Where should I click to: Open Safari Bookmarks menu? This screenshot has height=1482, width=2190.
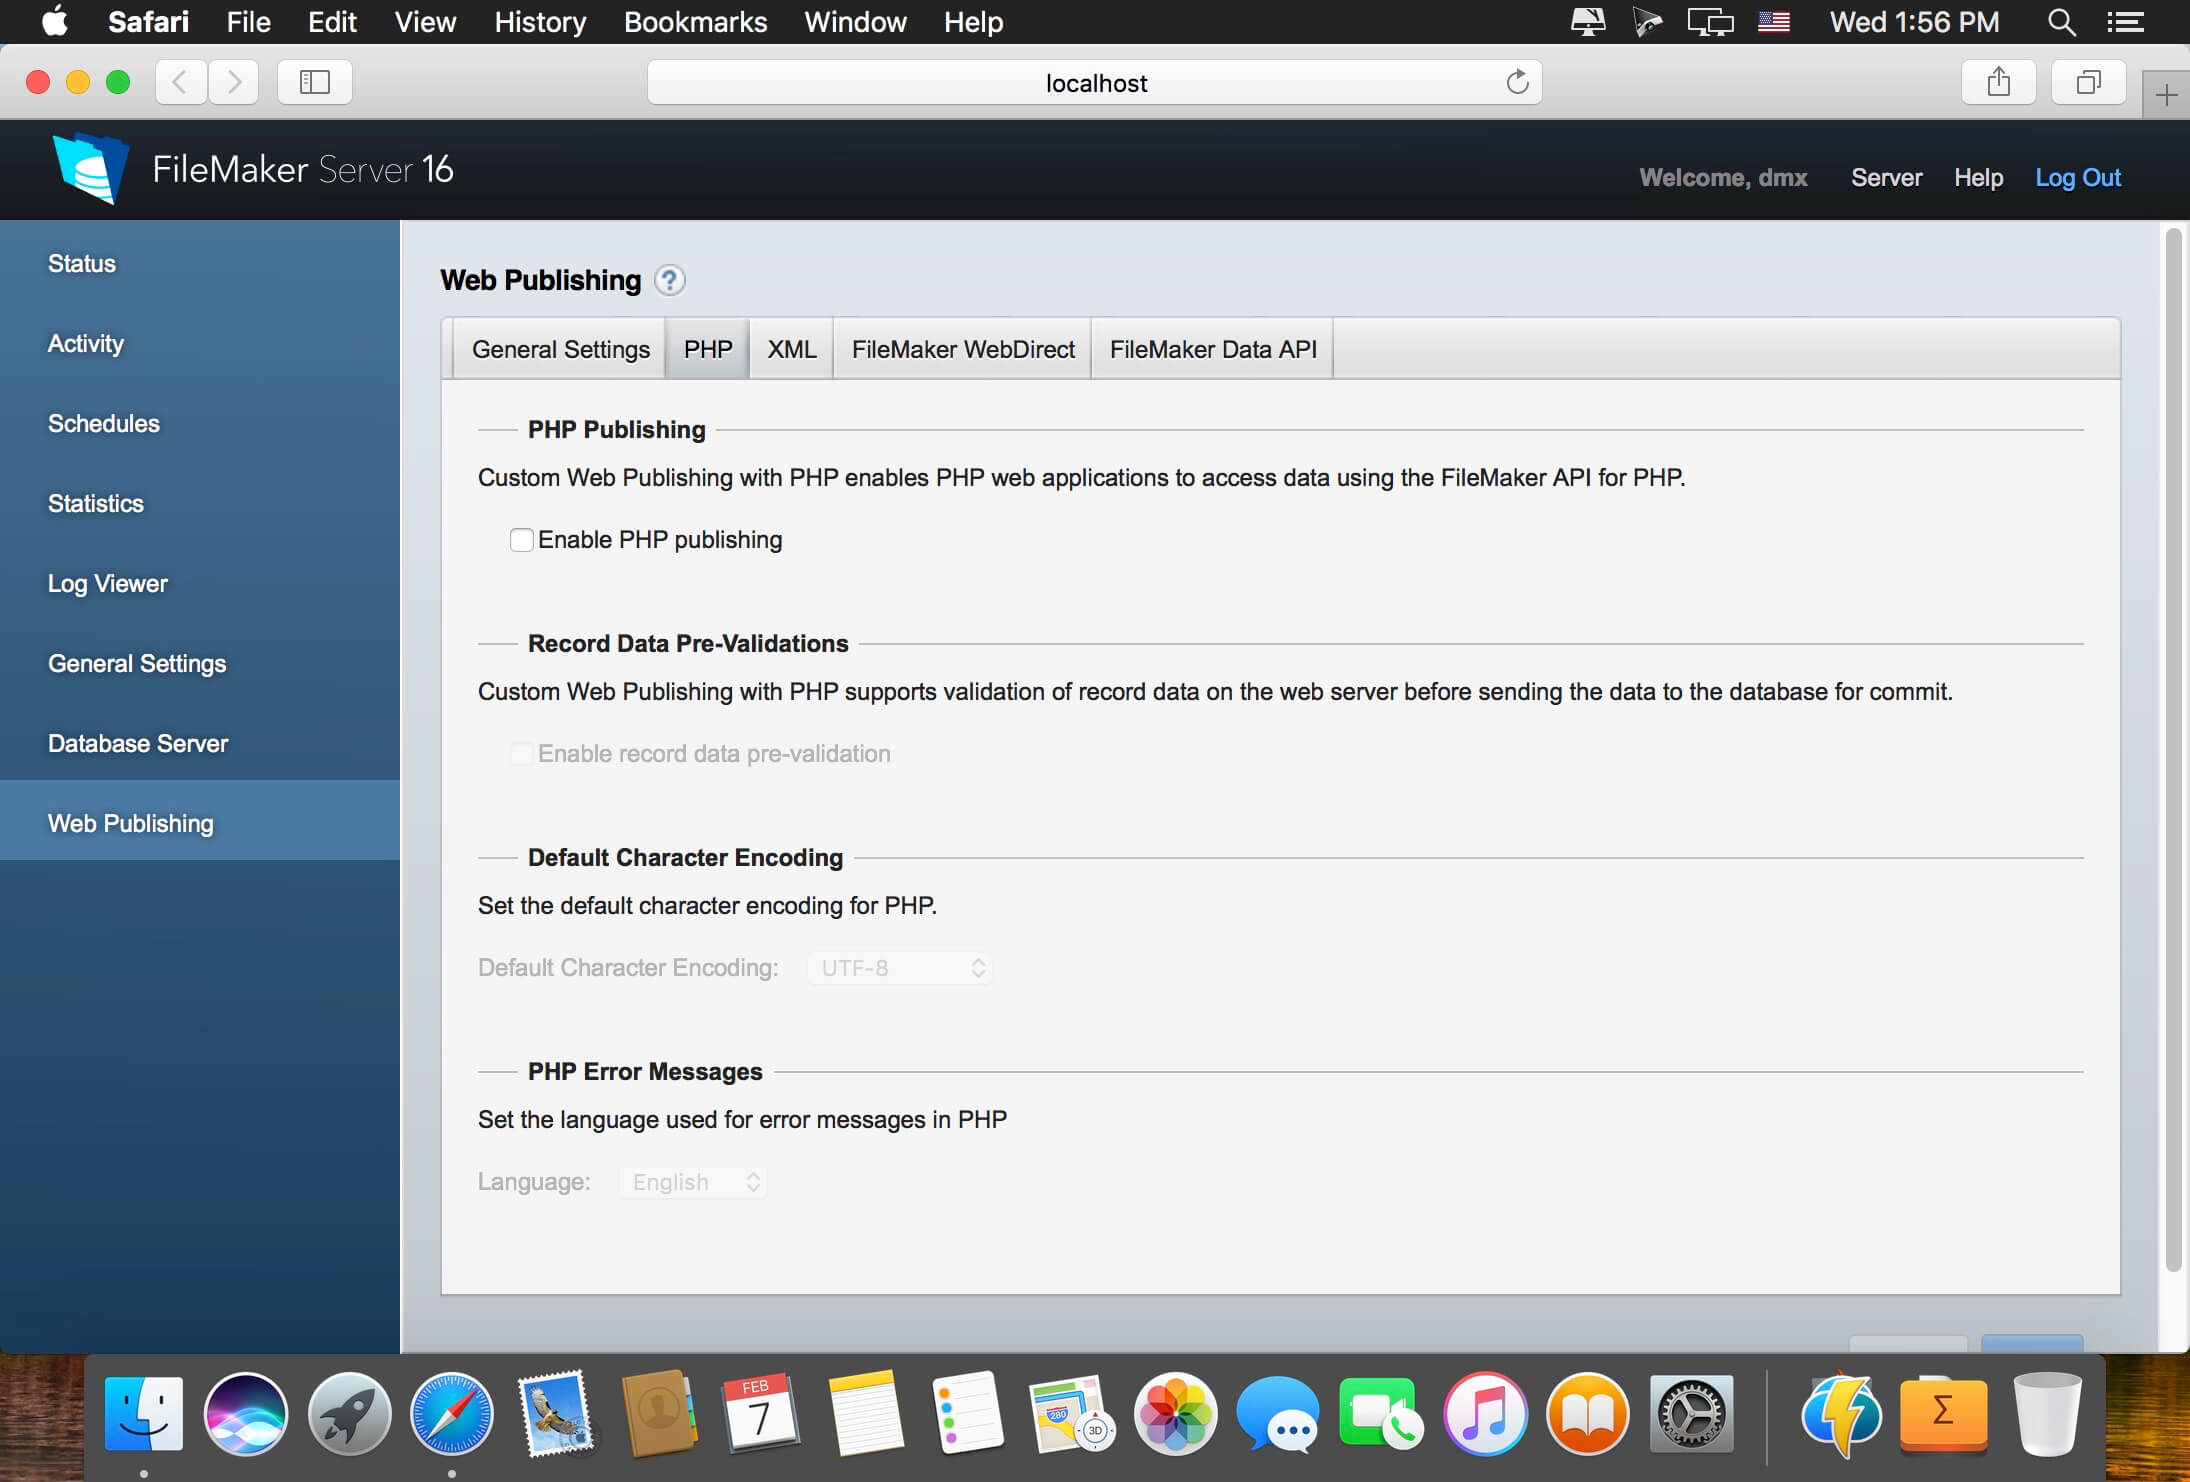pyautogui.click(x=695, y=22)
